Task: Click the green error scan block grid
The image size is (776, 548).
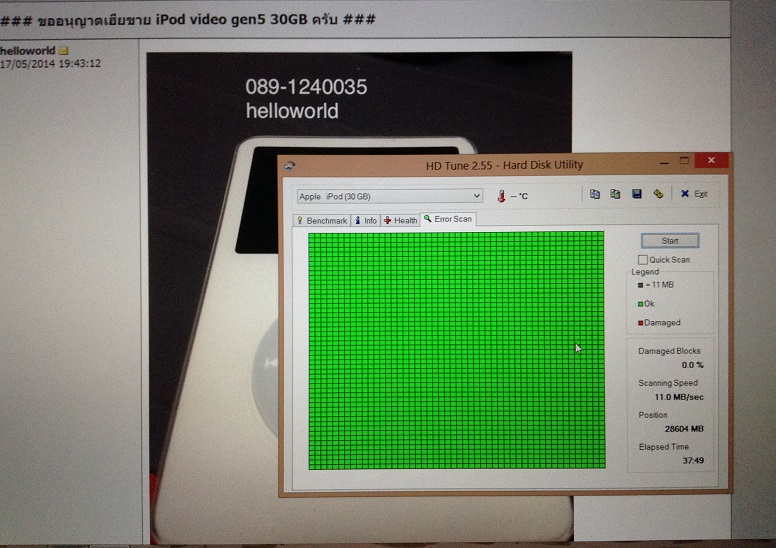Action: coord(456,350)
